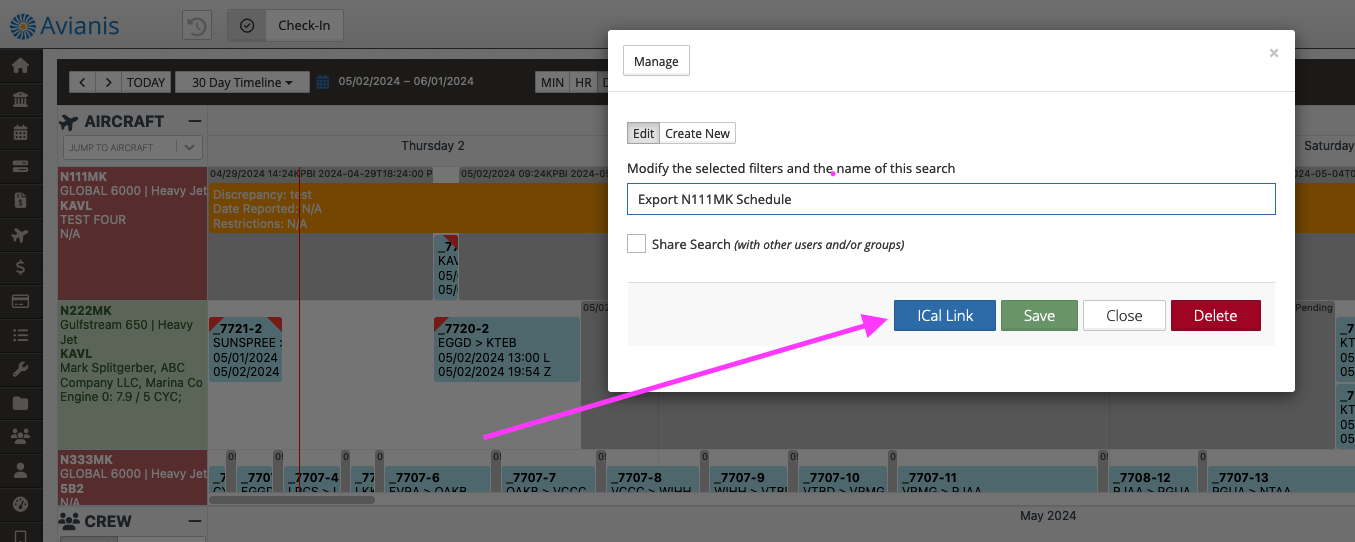Click the 05/02/2024 – 06/01/2024 date range
The height and width of the screenshot is (542, 1355).
[406, 82]
